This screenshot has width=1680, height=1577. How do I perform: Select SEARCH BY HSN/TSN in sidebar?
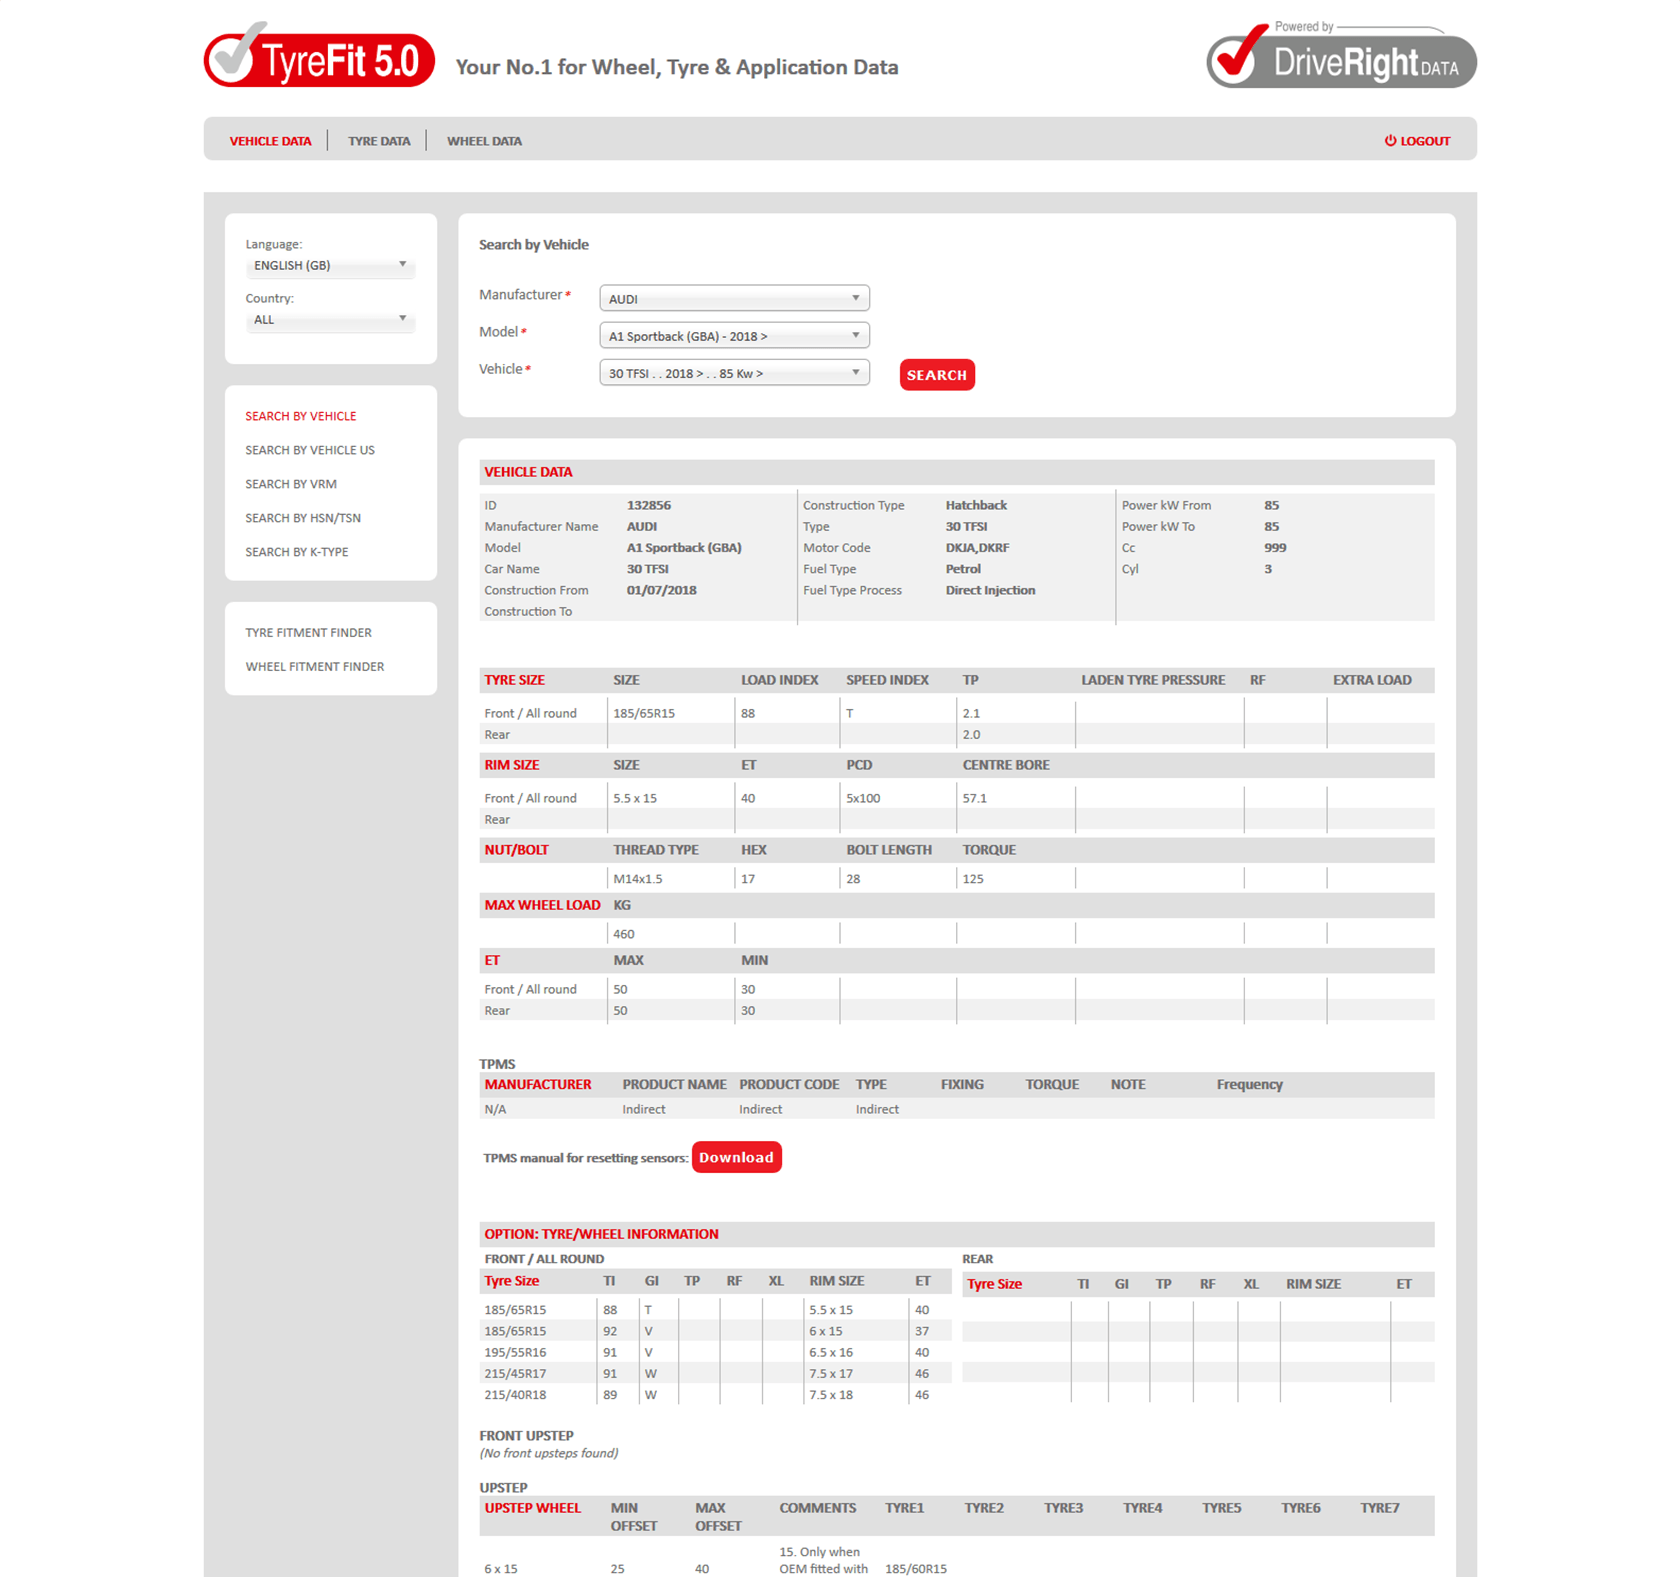pyautogui.click(x=303, y=518)
